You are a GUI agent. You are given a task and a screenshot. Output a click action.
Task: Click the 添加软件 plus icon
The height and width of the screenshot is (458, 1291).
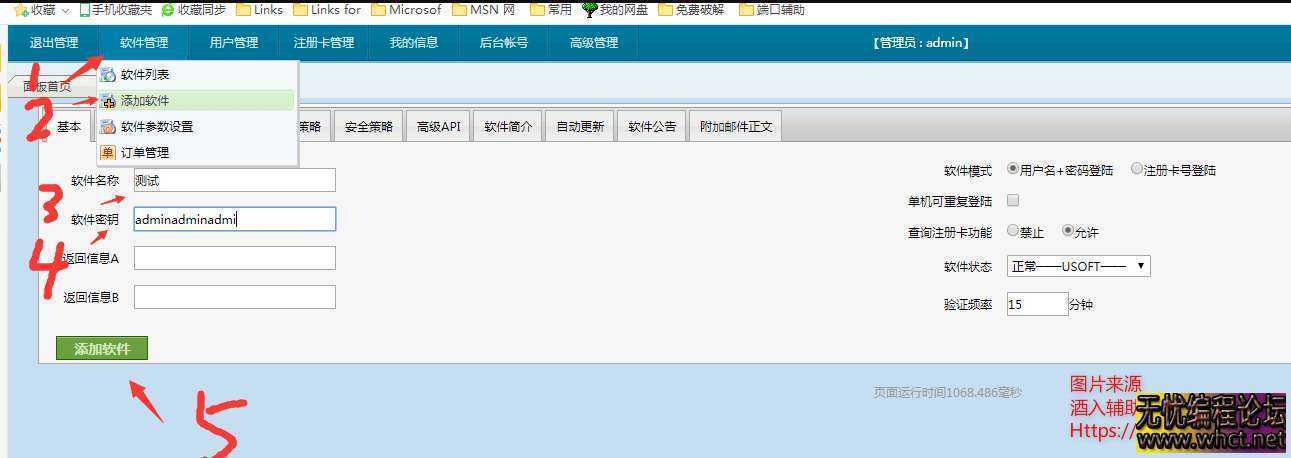[108, 101]
